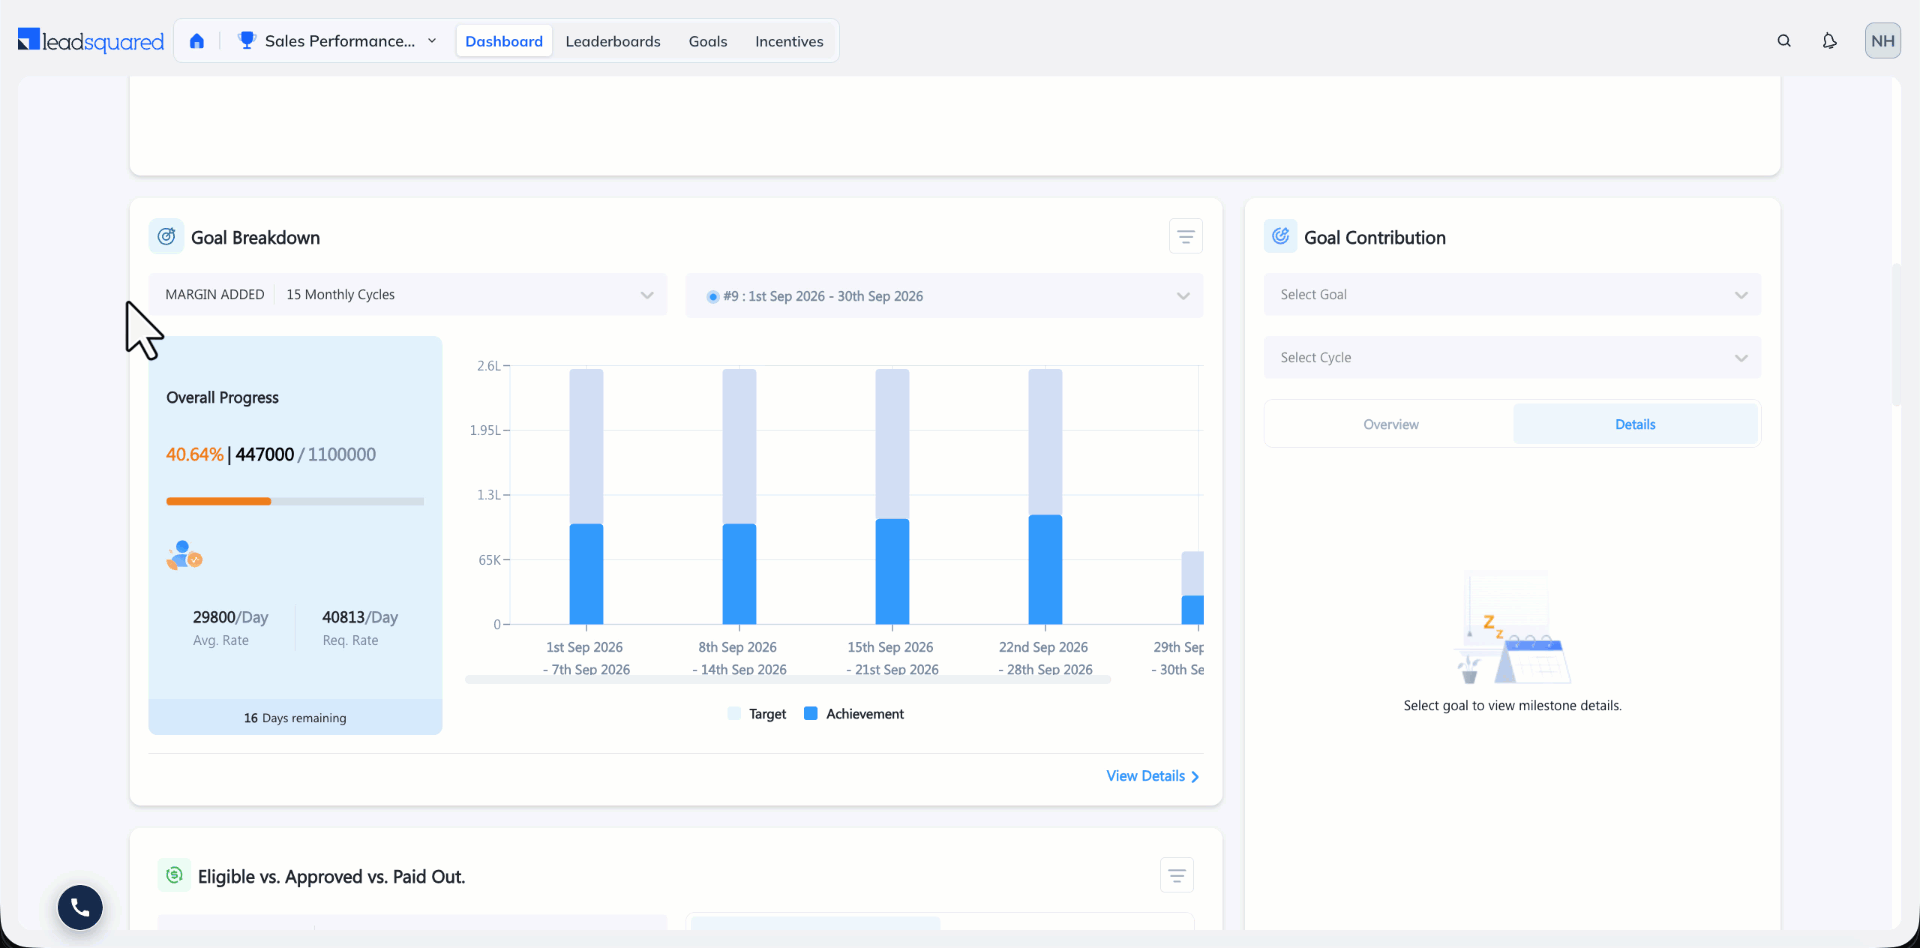Click the LeadSquared logo

pyautogui.click(x=91, y=41)
